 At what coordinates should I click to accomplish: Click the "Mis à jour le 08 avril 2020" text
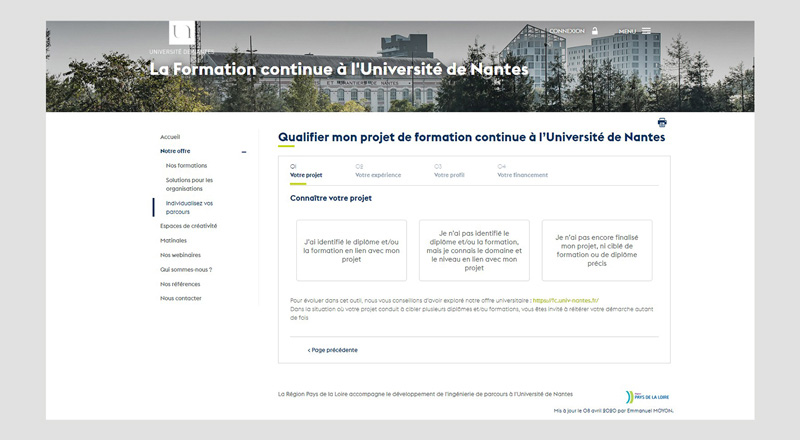[614, 410]
